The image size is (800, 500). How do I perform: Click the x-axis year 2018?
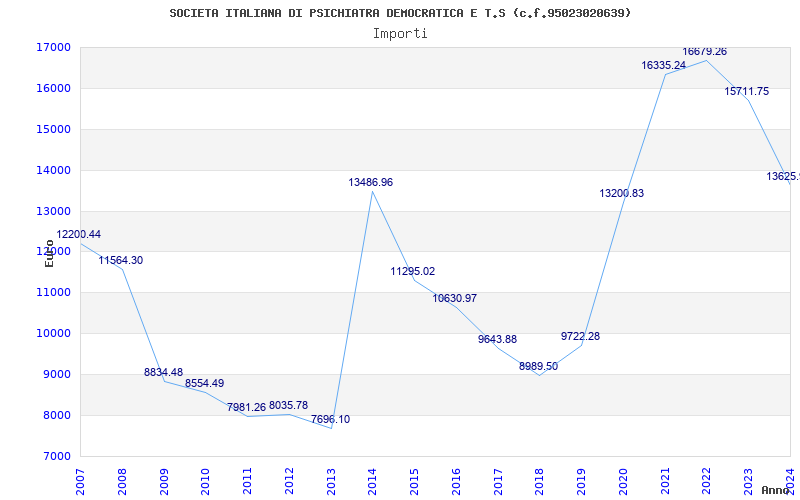540,482
